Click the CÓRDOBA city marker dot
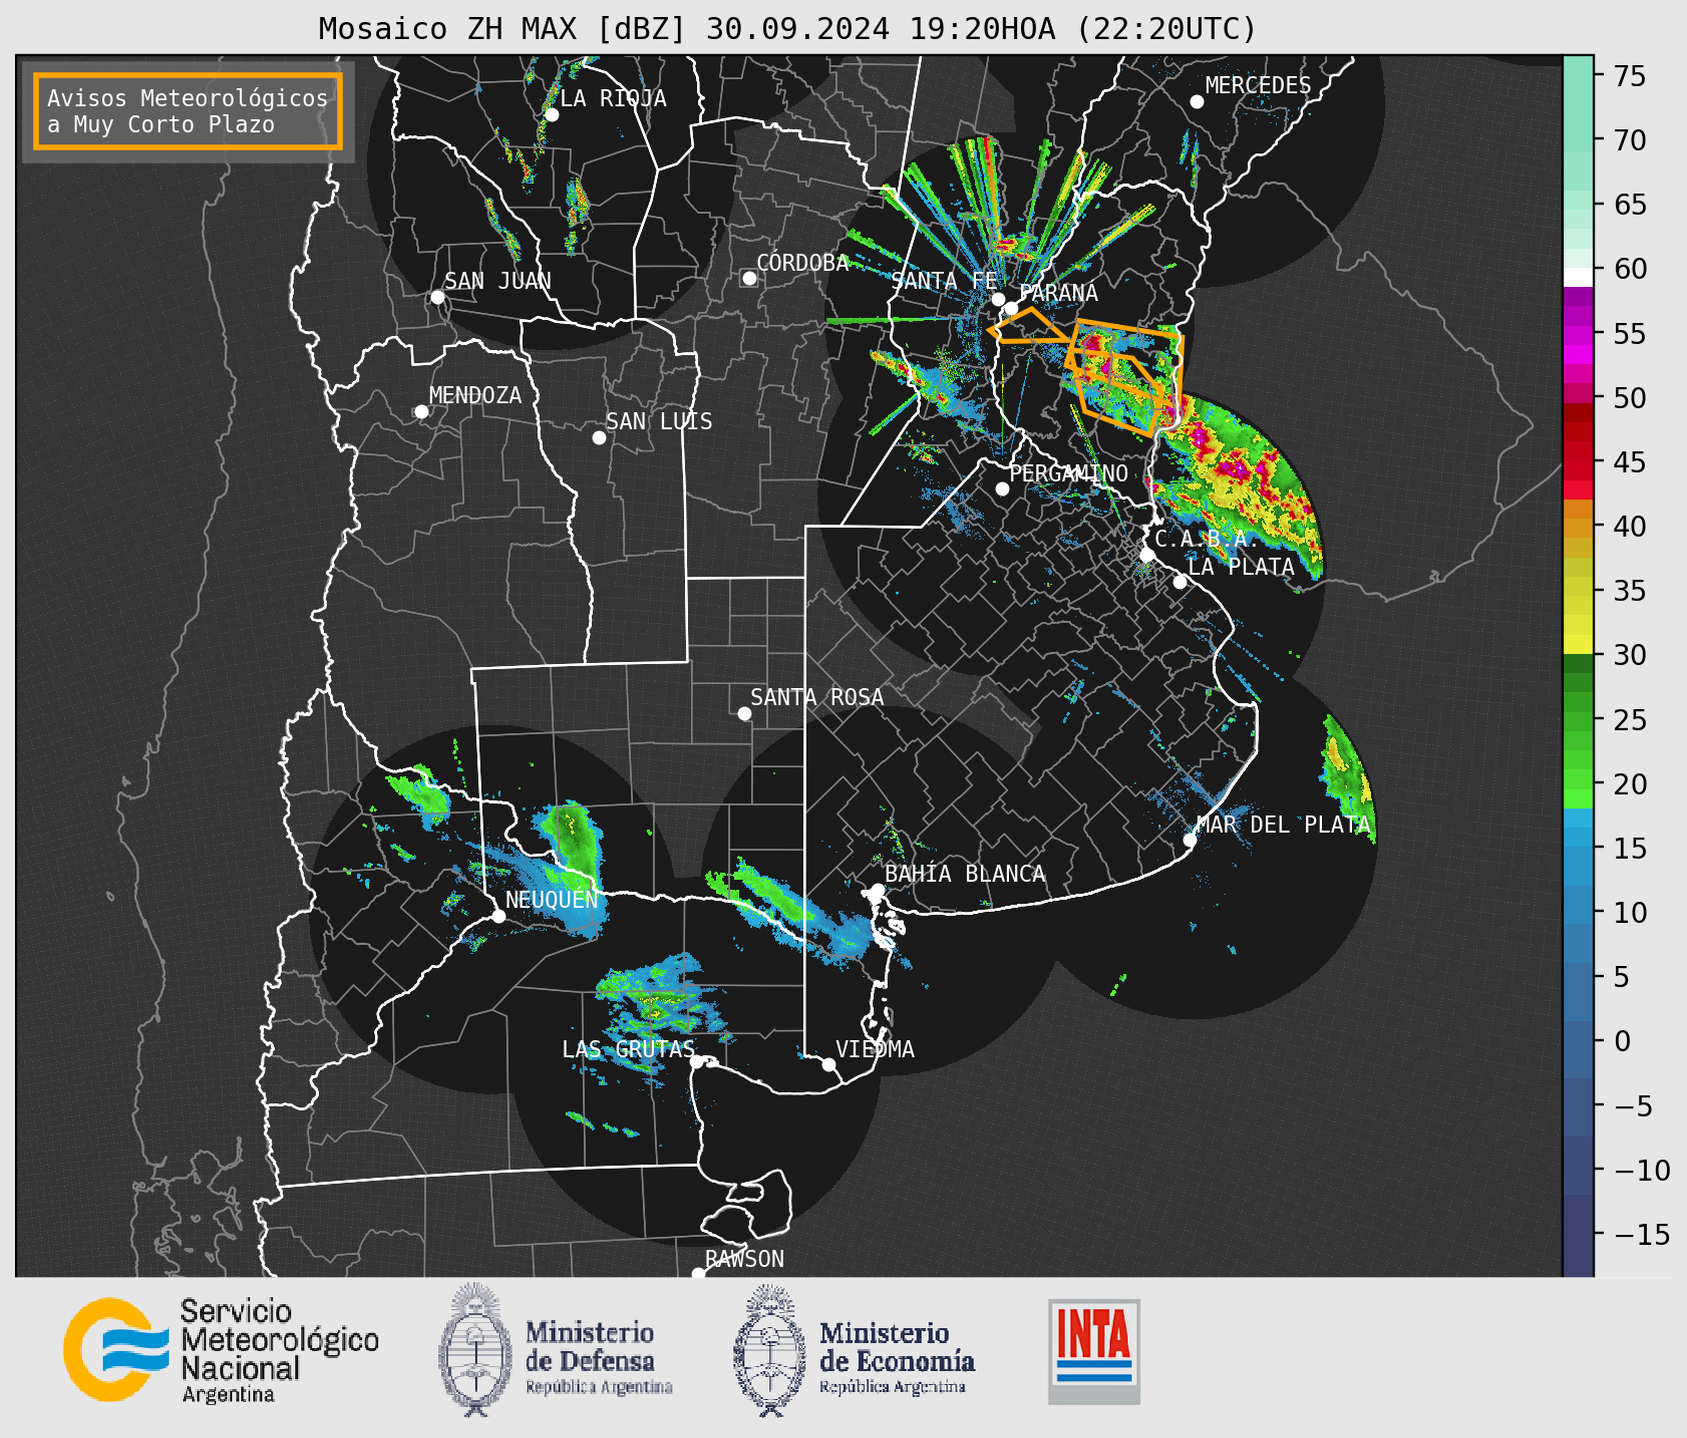Screen dimensions: 1687x1438 pyautogui.click(x=749, y=278)
